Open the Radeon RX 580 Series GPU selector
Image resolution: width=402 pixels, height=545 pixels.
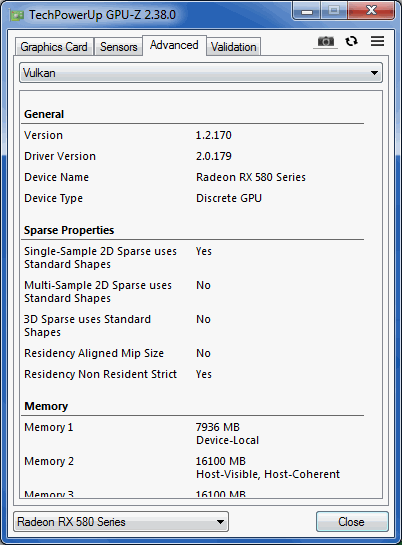[x=121, y=522]
